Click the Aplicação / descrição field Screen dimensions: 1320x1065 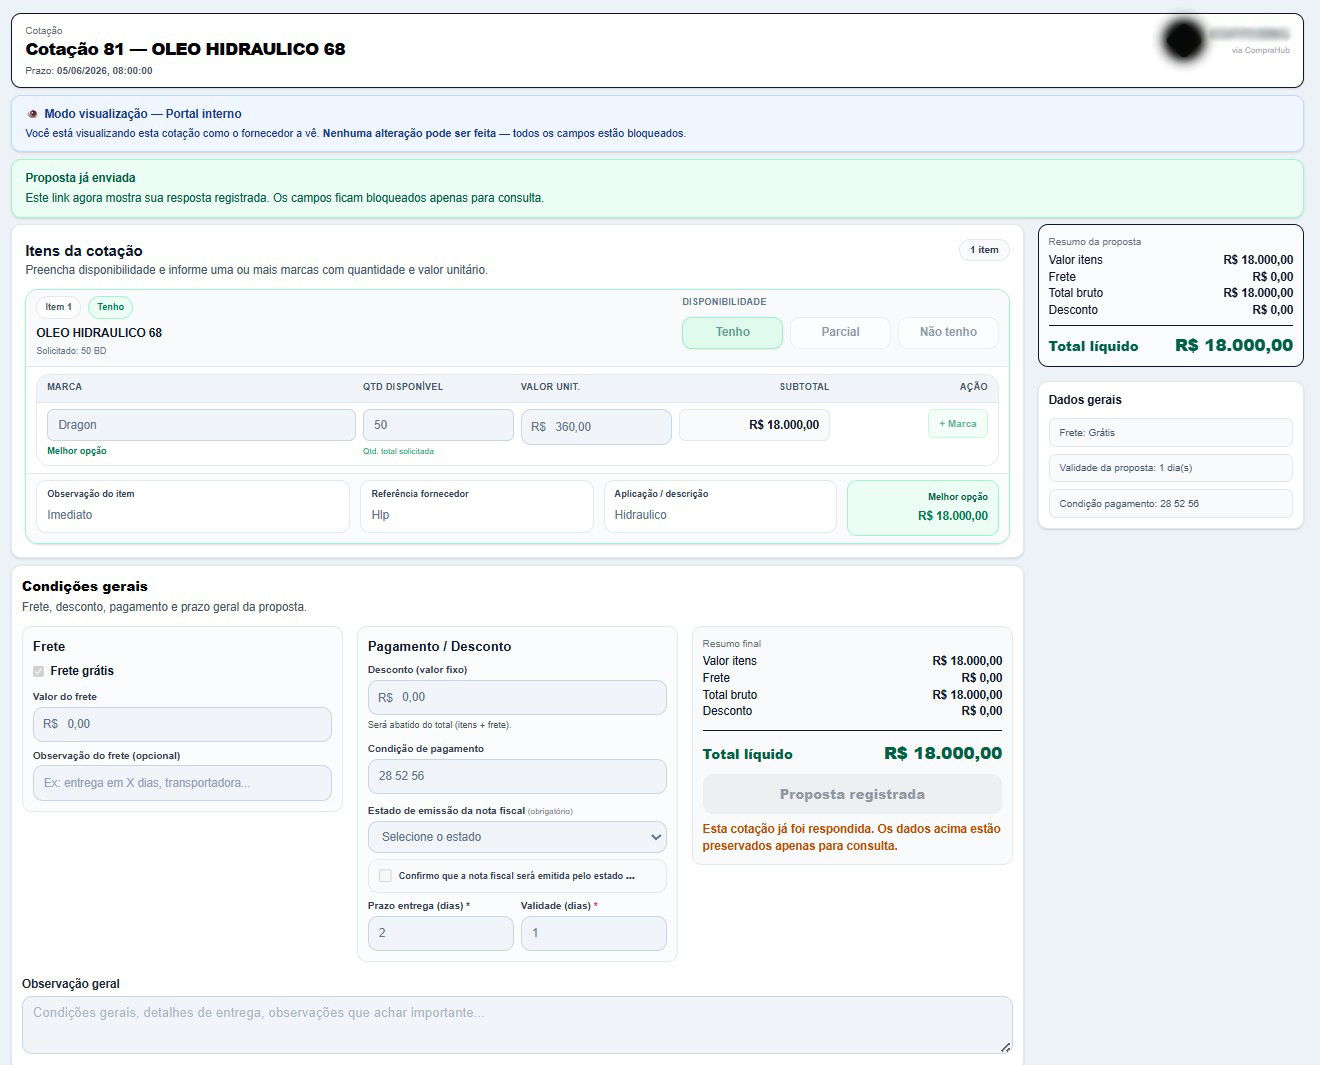tap(720, 506)
